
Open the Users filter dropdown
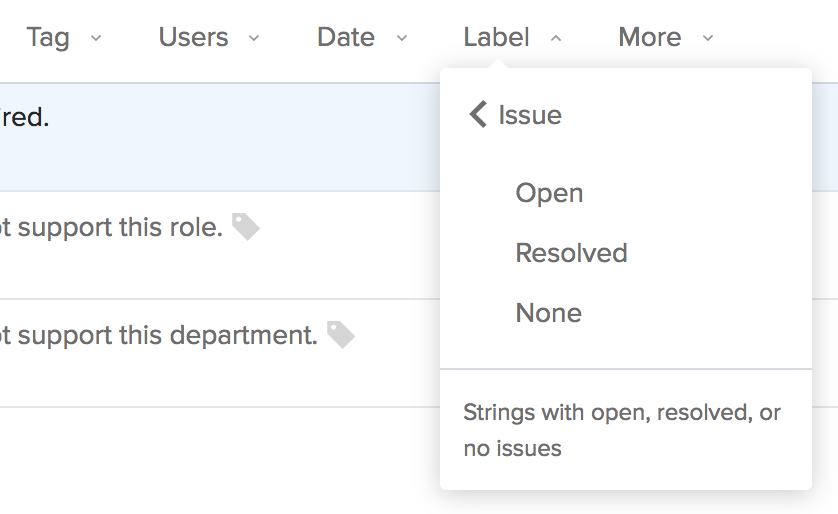pyautogui.click(x=209, y=37)
